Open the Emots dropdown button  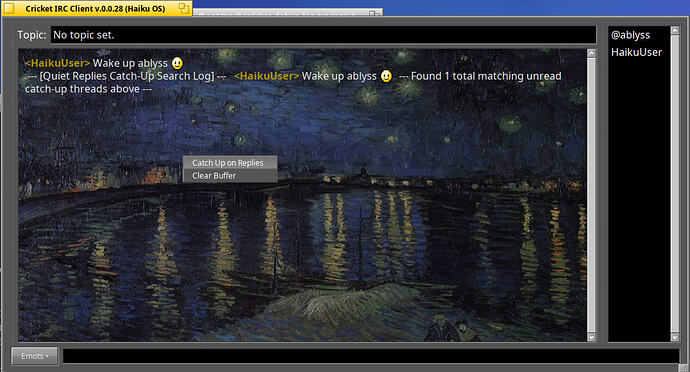point(35,356)
